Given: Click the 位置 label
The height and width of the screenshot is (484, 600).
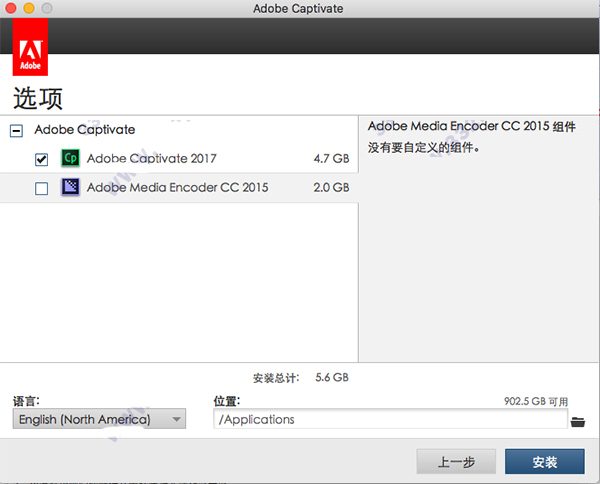Looking at the screenshot, I should tap(227, 401).
